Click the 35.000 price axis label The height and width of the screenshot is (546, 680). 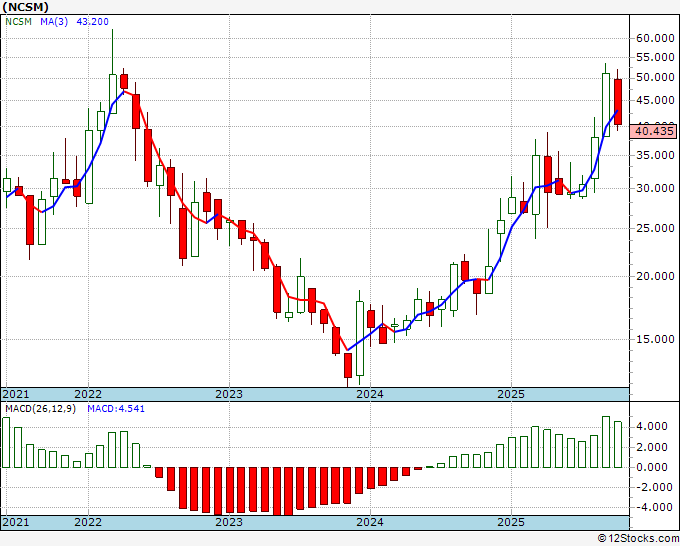click(x=655, y=155)
